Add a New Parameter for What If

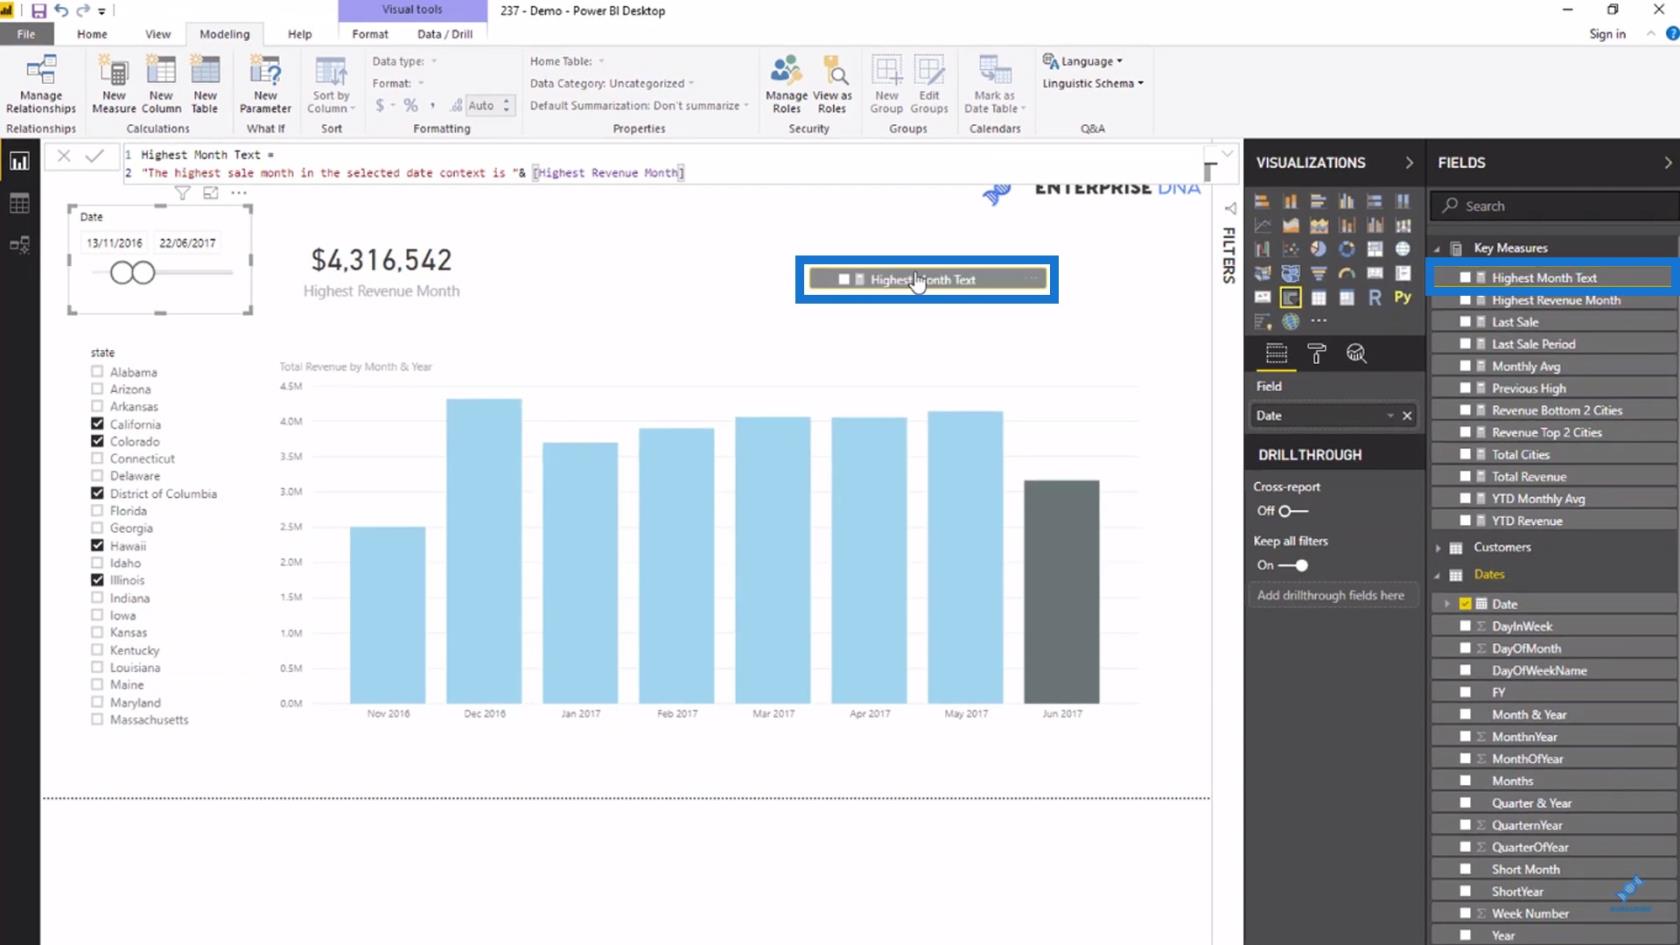pos(265,85)
